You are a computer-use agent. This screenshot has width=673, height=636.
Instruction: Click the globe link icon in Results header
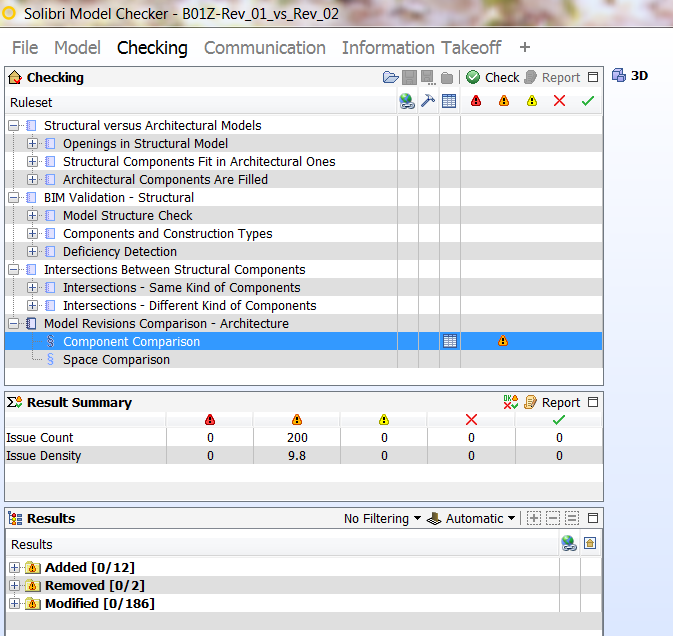[x=569, y=543]
